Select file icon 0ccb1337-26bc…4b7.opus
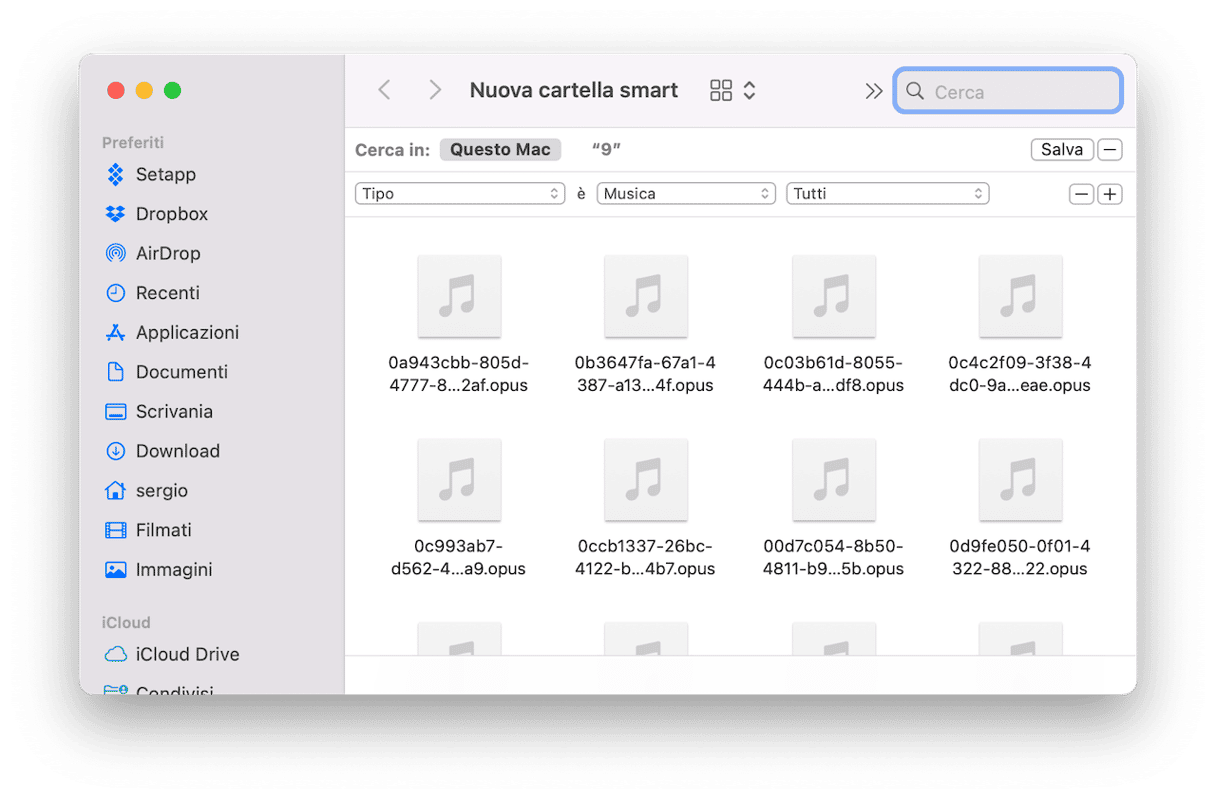Viewport: 1216px width, 799px height. (646, 480)
